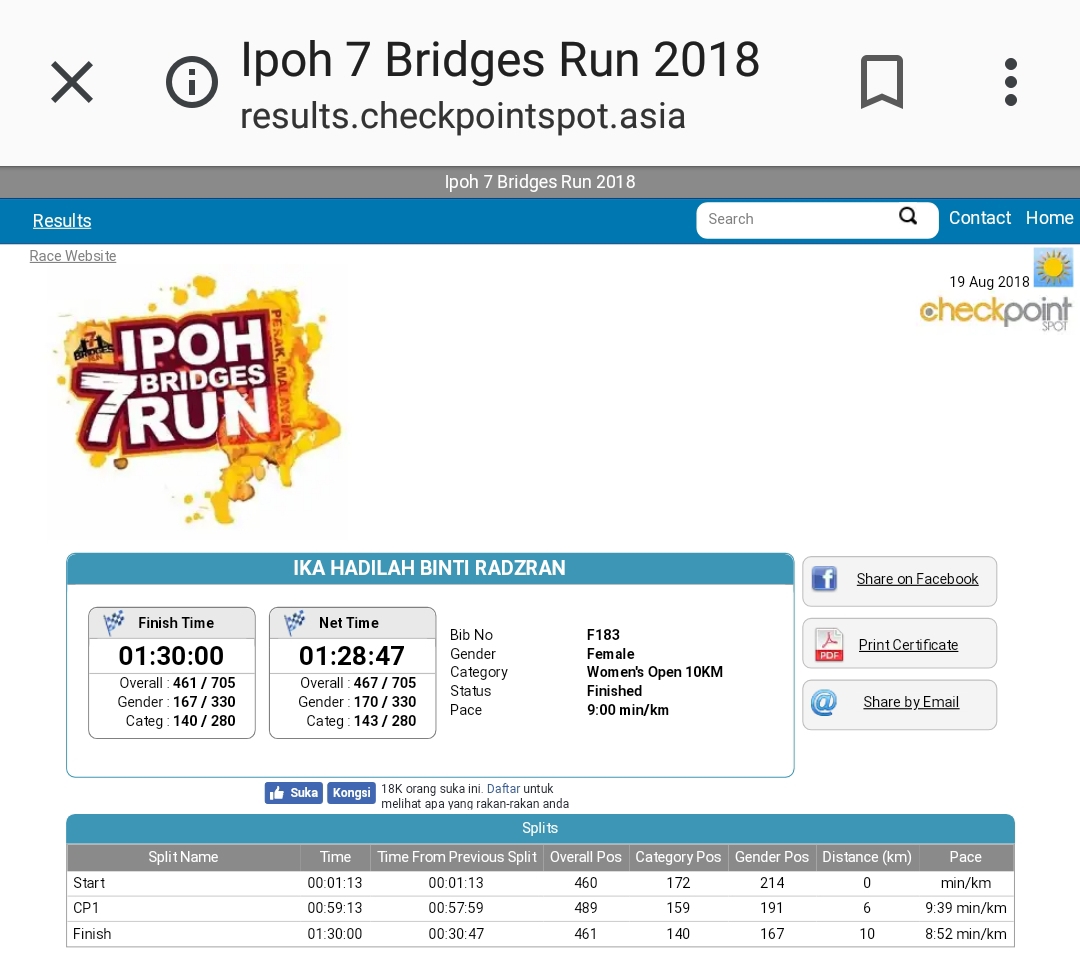
Task: Close the browser tab with X icon
Action: point(72,82)
